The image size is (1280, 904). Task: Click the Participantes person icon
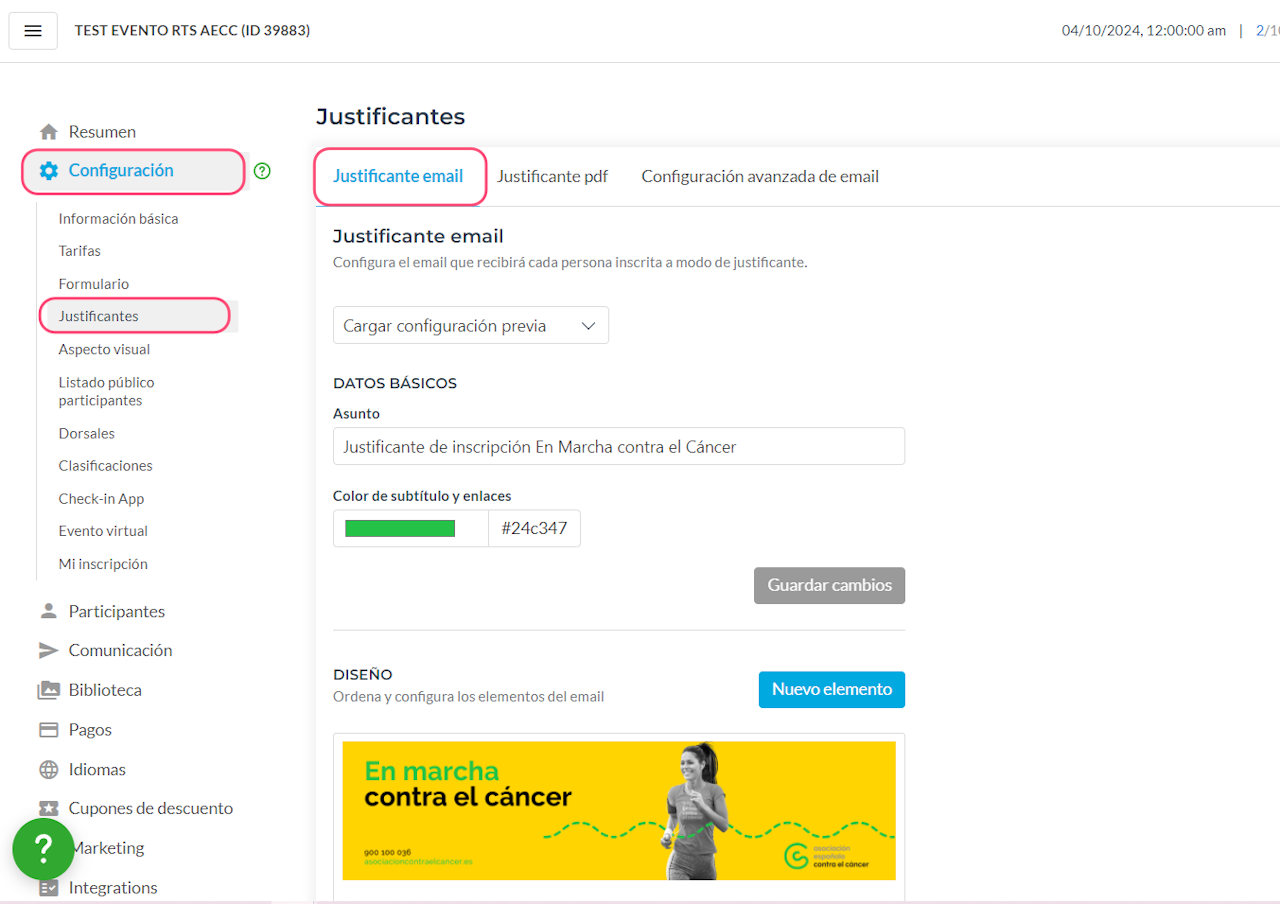coord(48,611)
